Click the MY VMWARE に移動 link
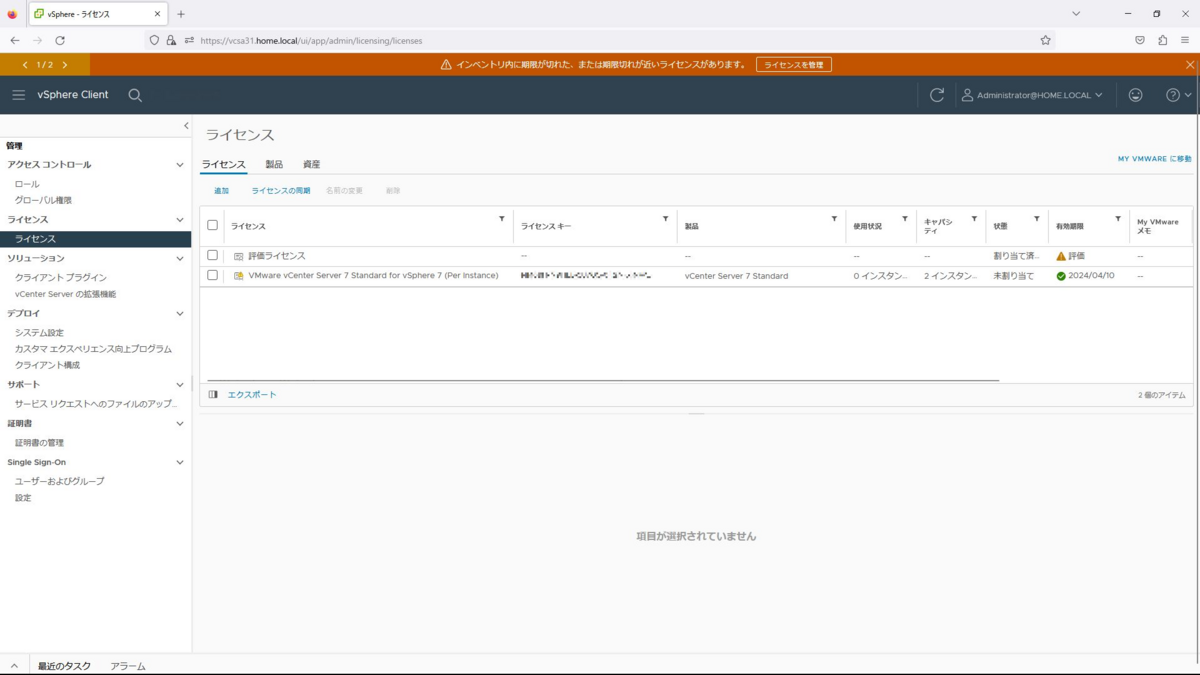This screenshot has width=1200, height=675. pos(1154,158)
